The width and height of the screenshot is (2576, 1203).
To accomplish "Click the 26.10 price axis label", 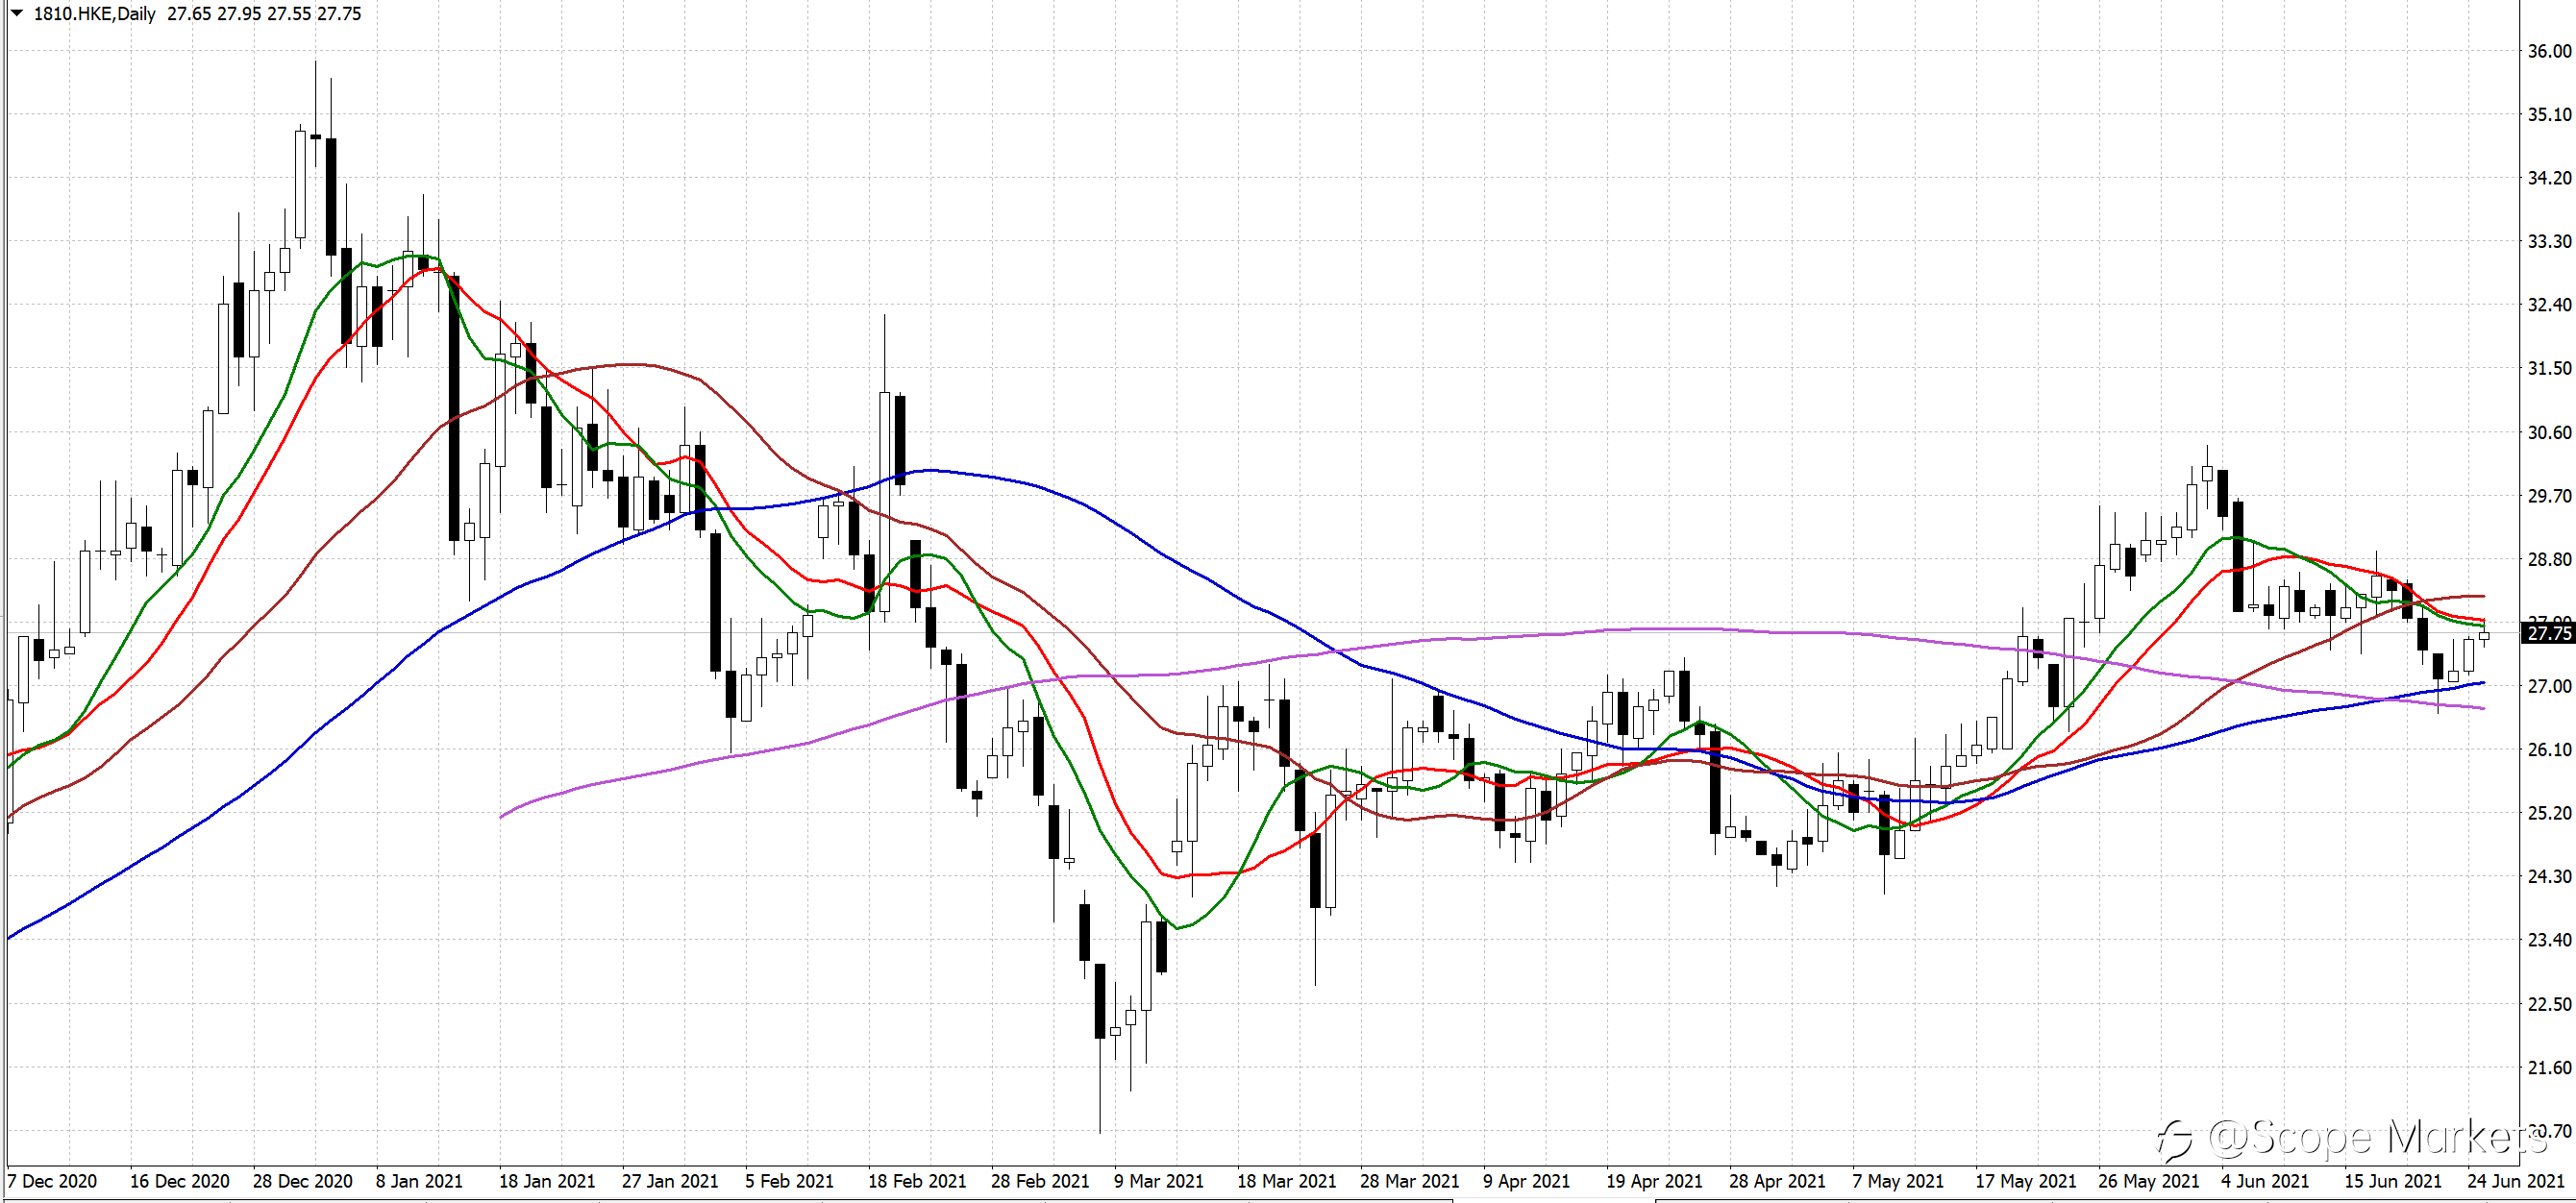I will click(2549, 750).
